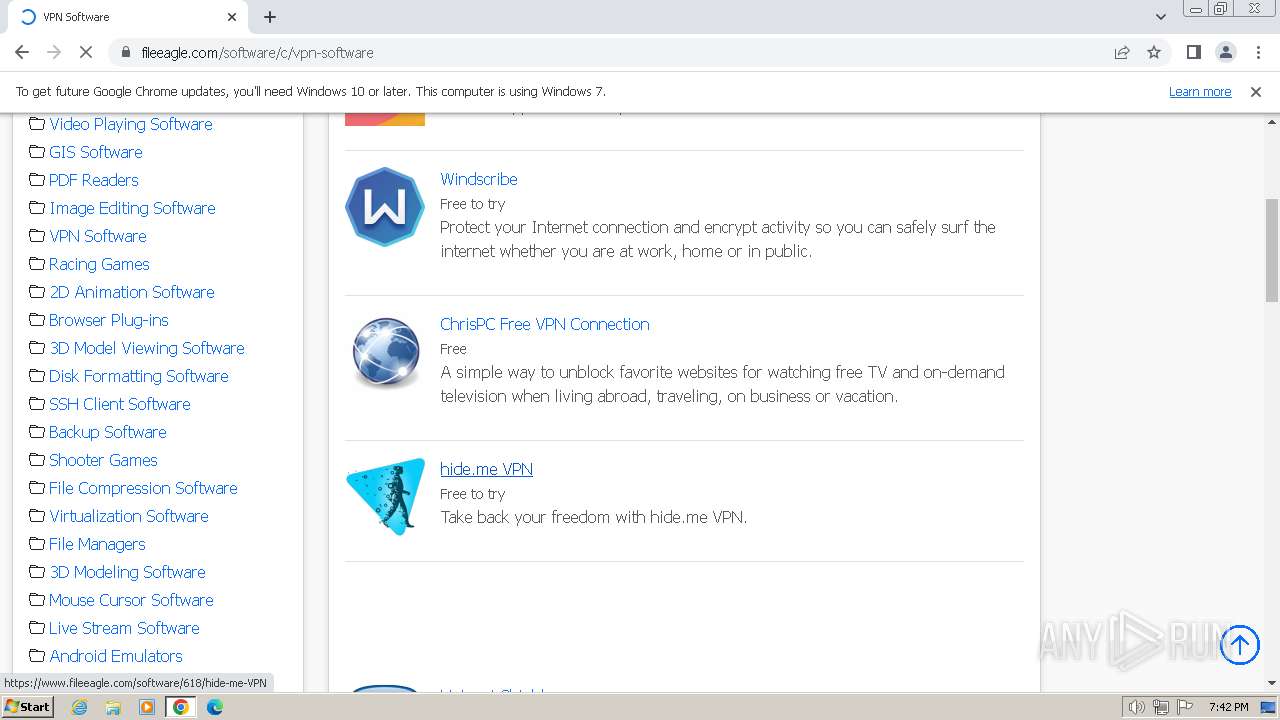Go to Disk Formatting Software category
The height and width of the screenshot is (720, 1280).
point(139,376)
